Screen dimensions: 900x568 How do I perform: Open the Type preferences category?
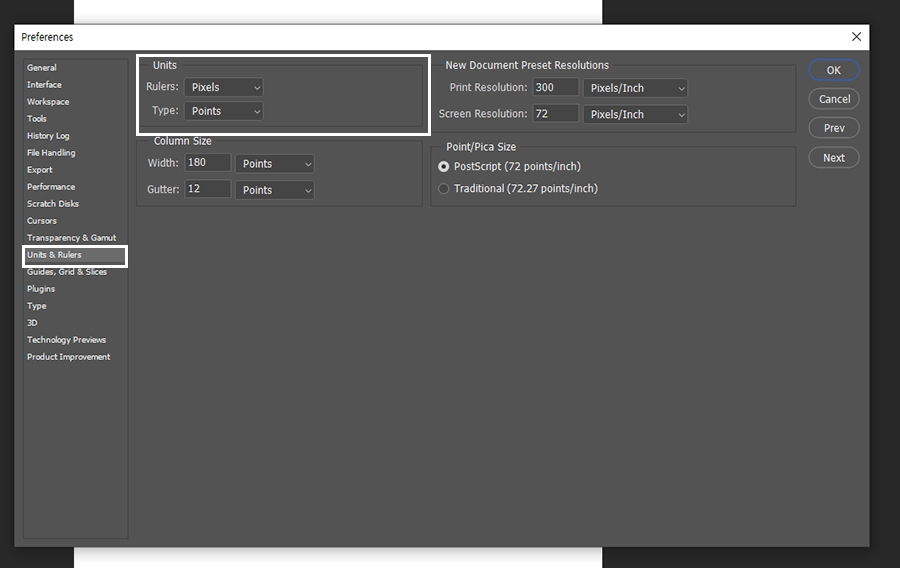click(37, 306)
